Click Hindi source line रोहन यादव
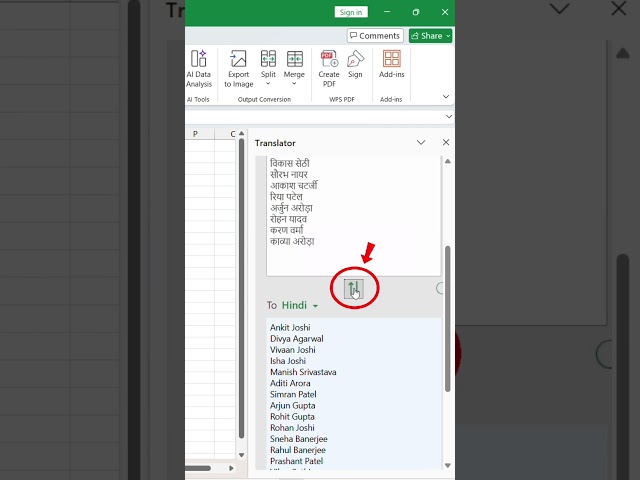Screen dimensions: 640x480 (x=288, y=219)
